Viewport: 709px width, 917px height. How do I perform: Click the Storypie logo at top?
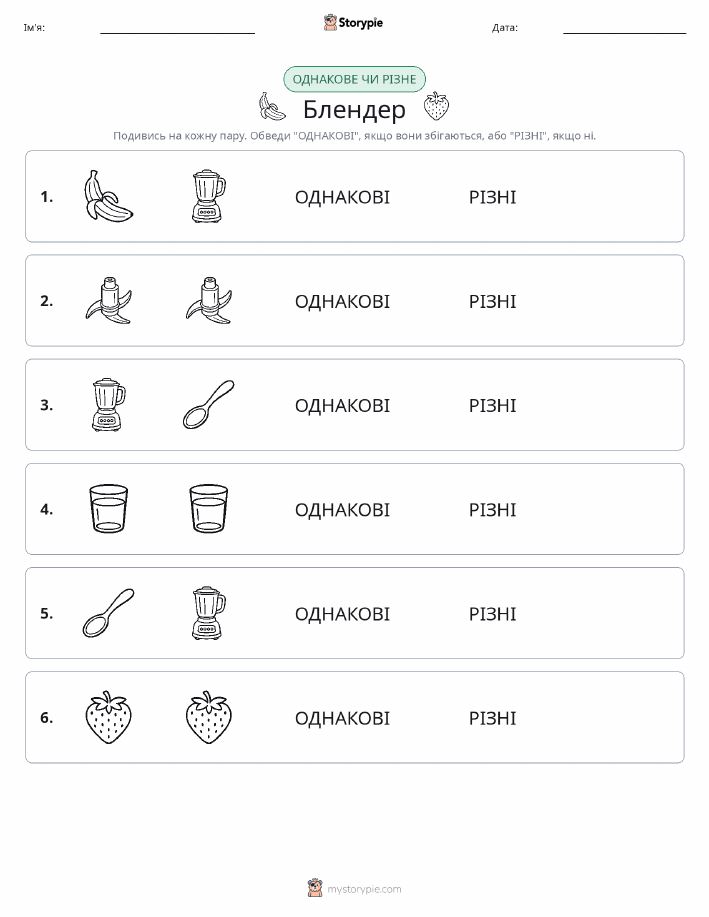point(353,23)
